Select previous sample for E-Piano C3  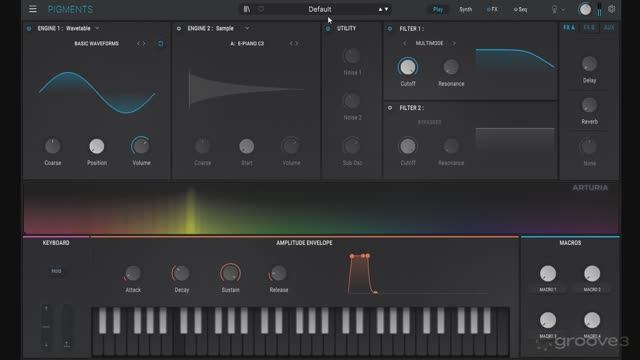point(291,43)
